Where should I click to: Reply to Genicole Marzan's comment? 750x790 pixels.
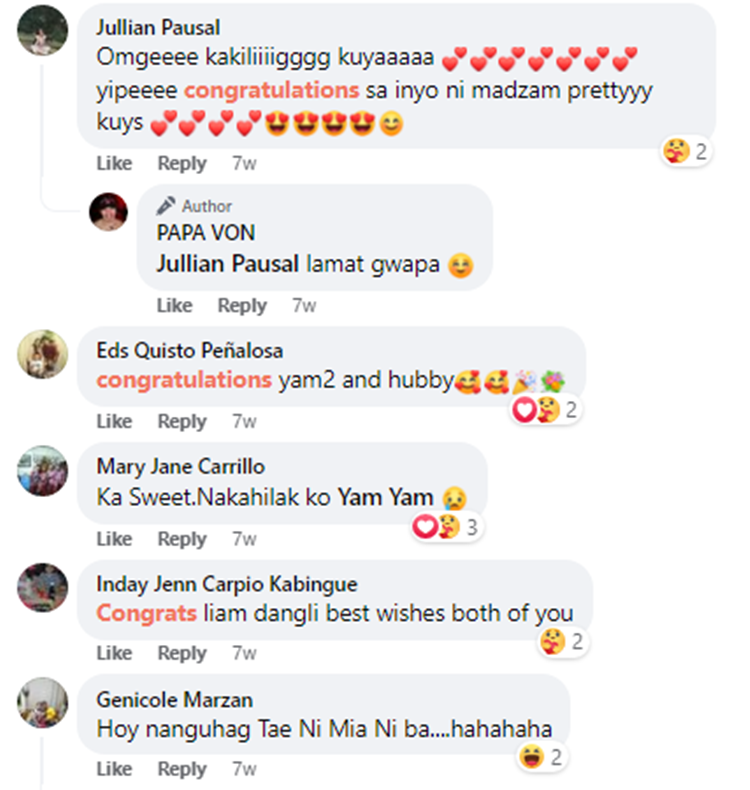click(x=182, y=769)
